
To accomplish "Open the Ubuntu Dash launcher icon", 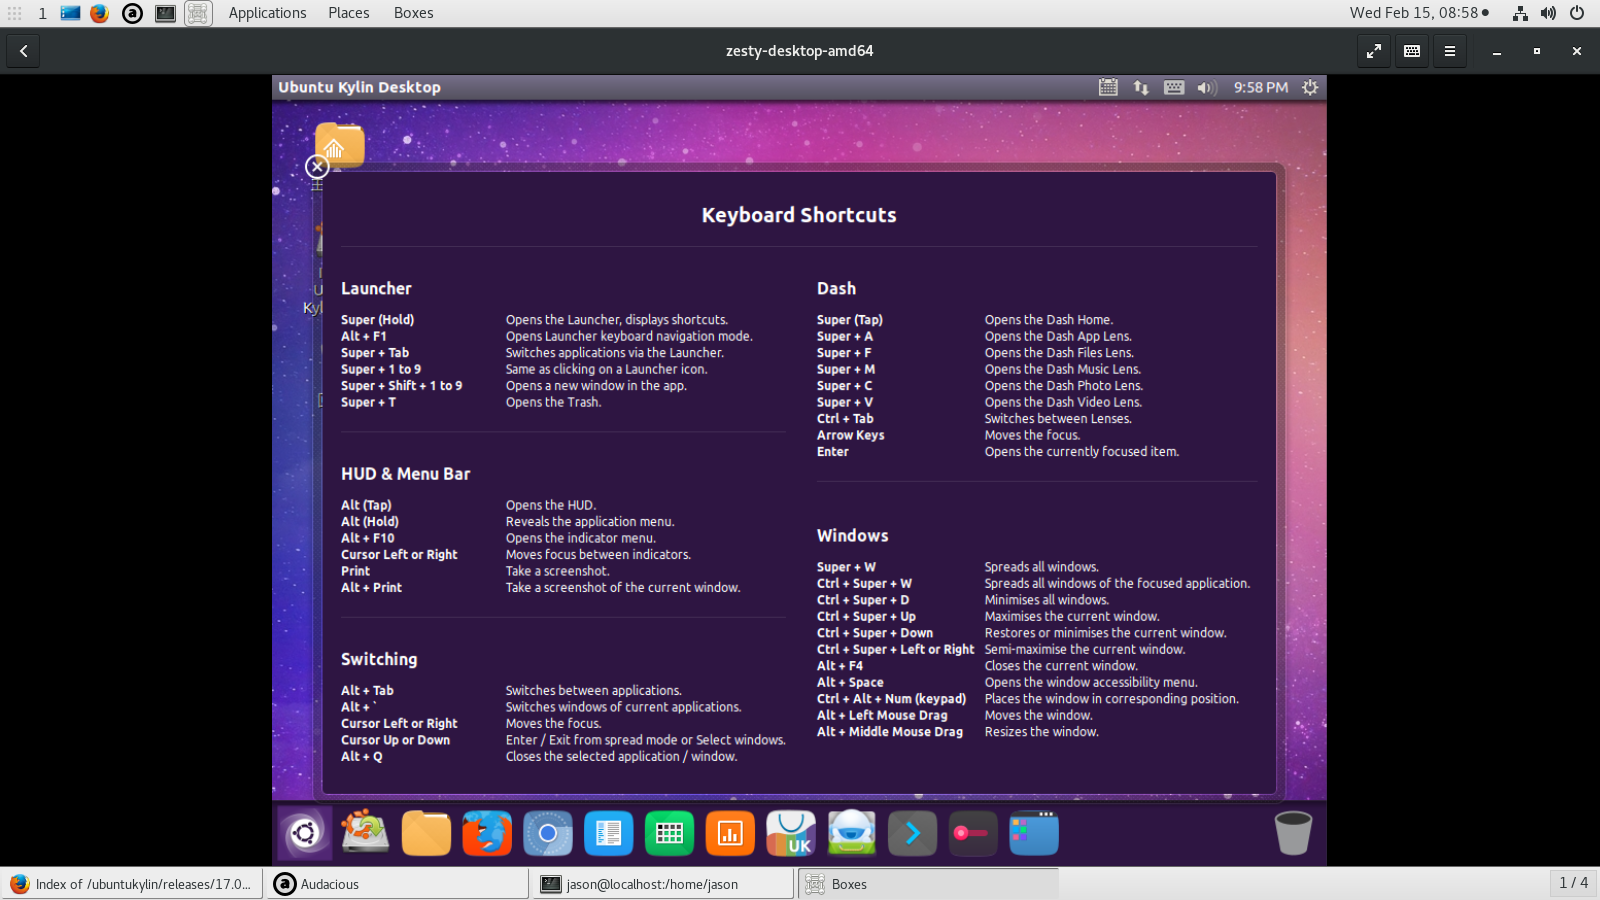I will coord(305,833).
